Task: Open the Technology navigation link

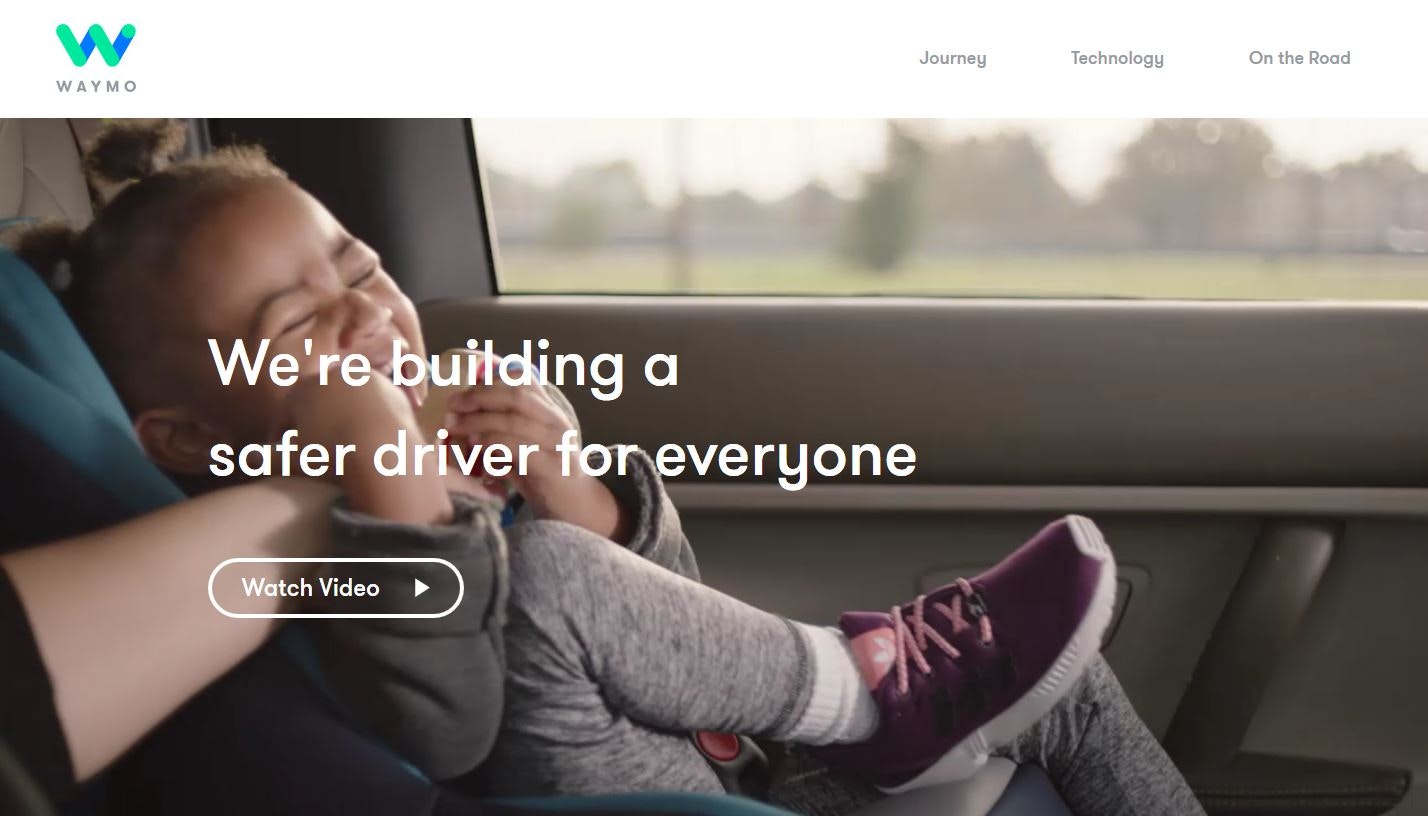Action: (1117, 58)
